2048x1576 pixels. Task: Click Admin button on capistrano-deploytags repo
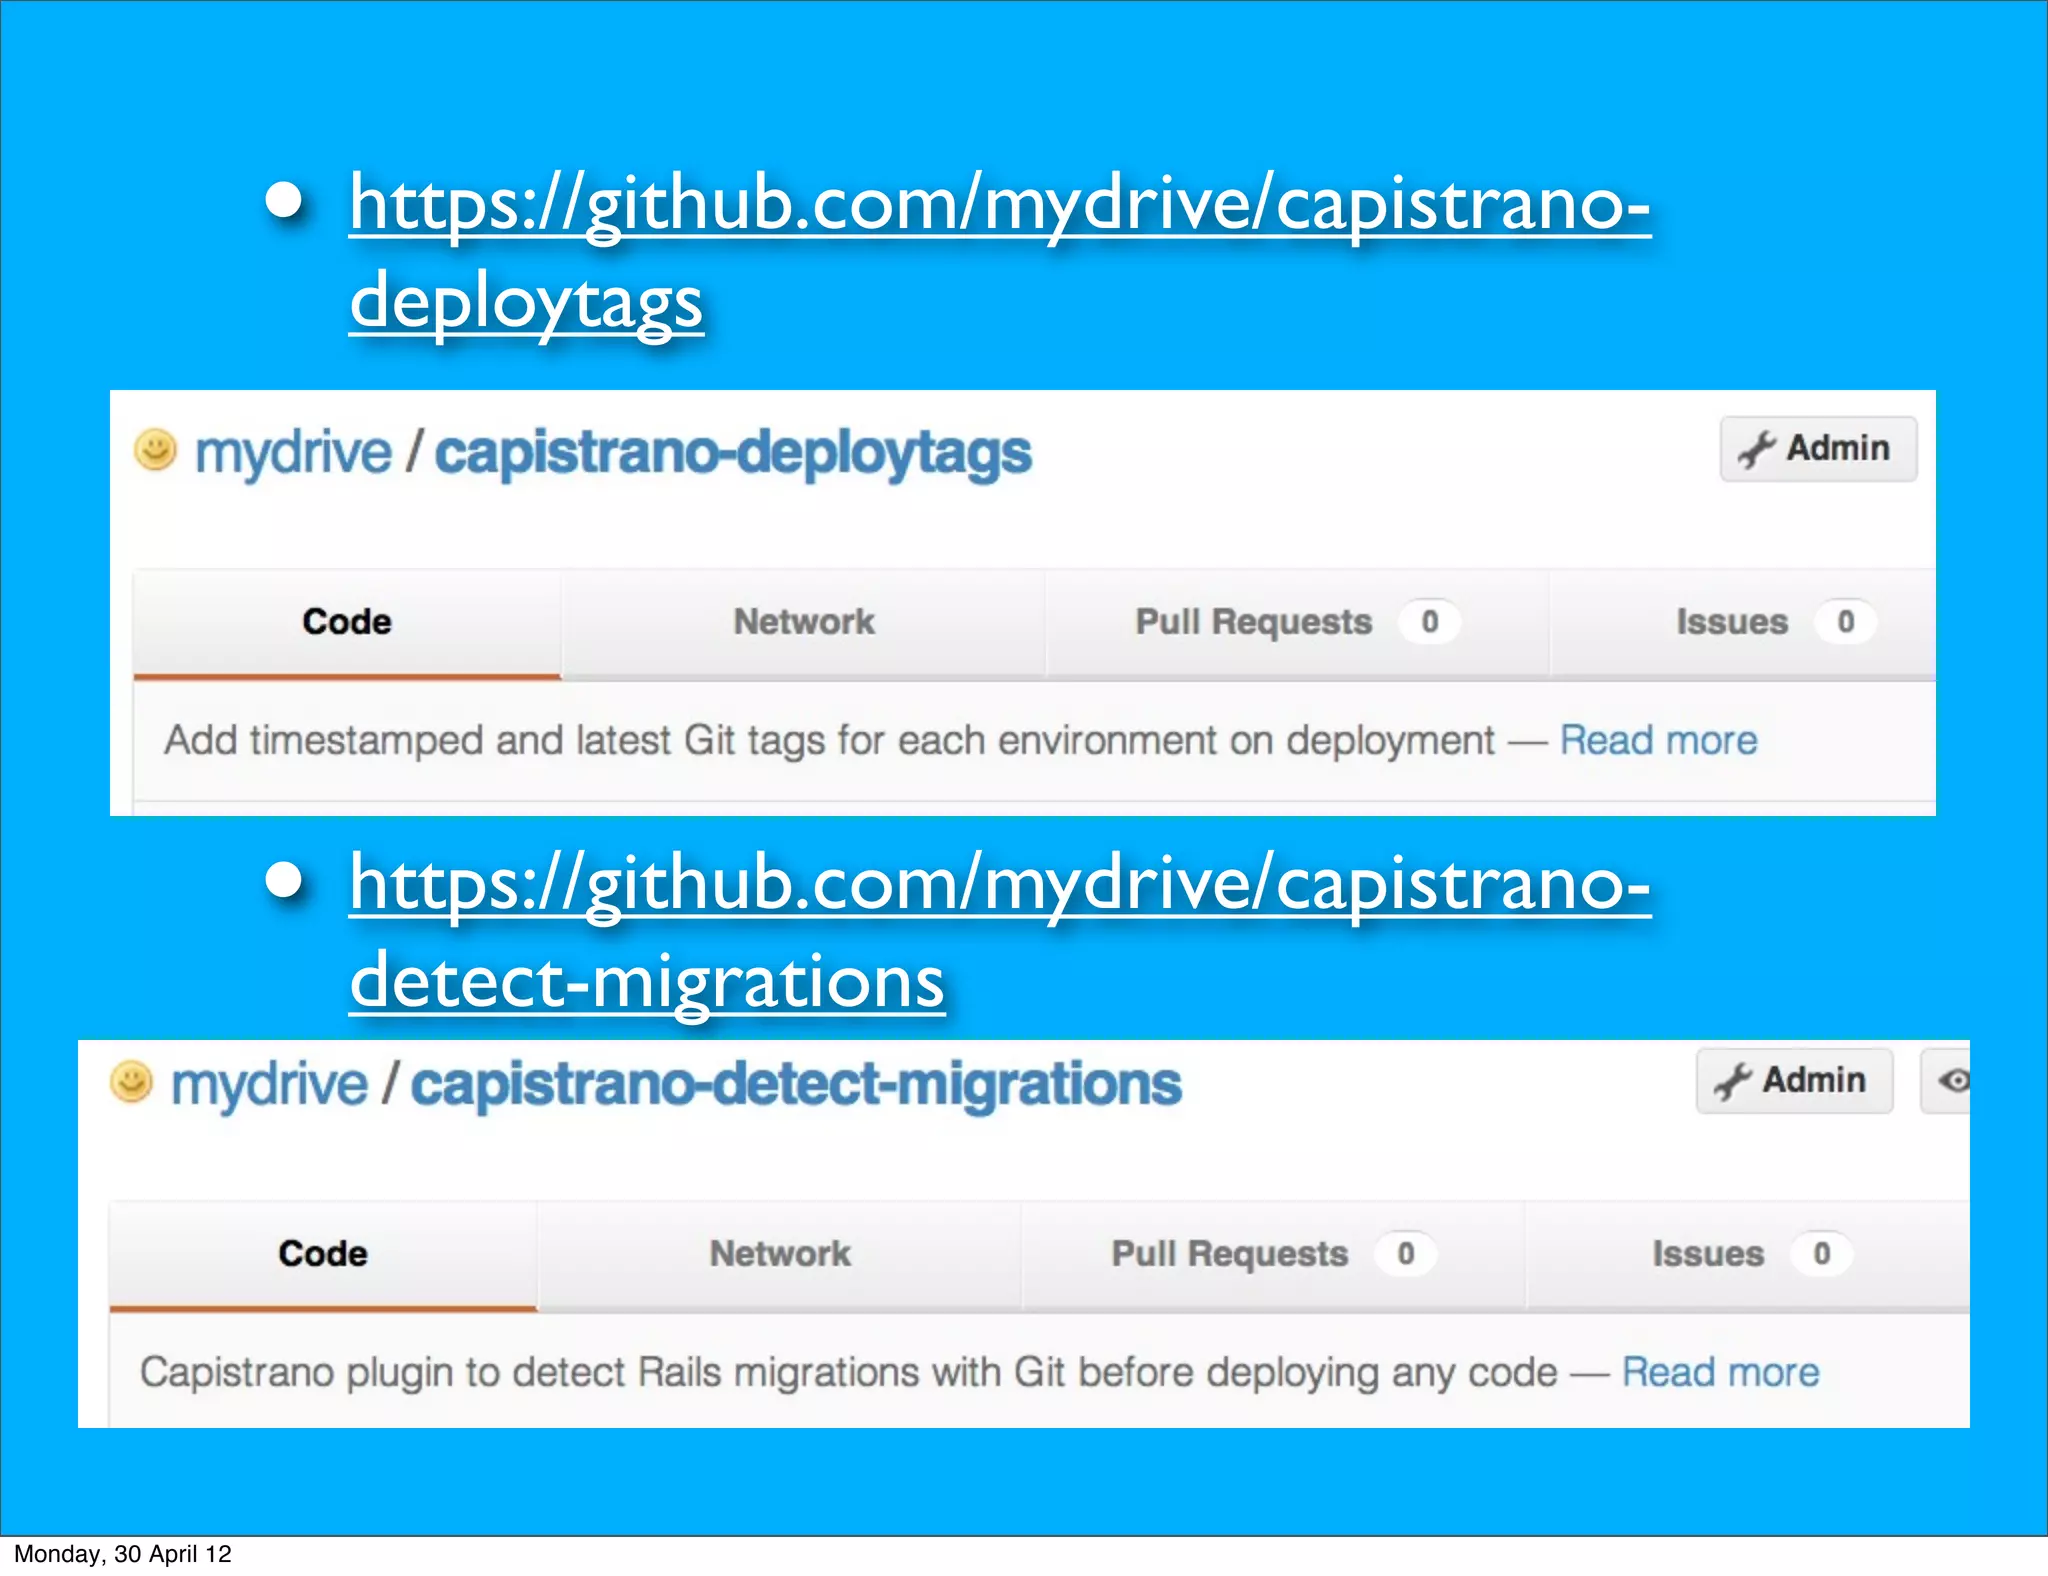[1818, 449]
